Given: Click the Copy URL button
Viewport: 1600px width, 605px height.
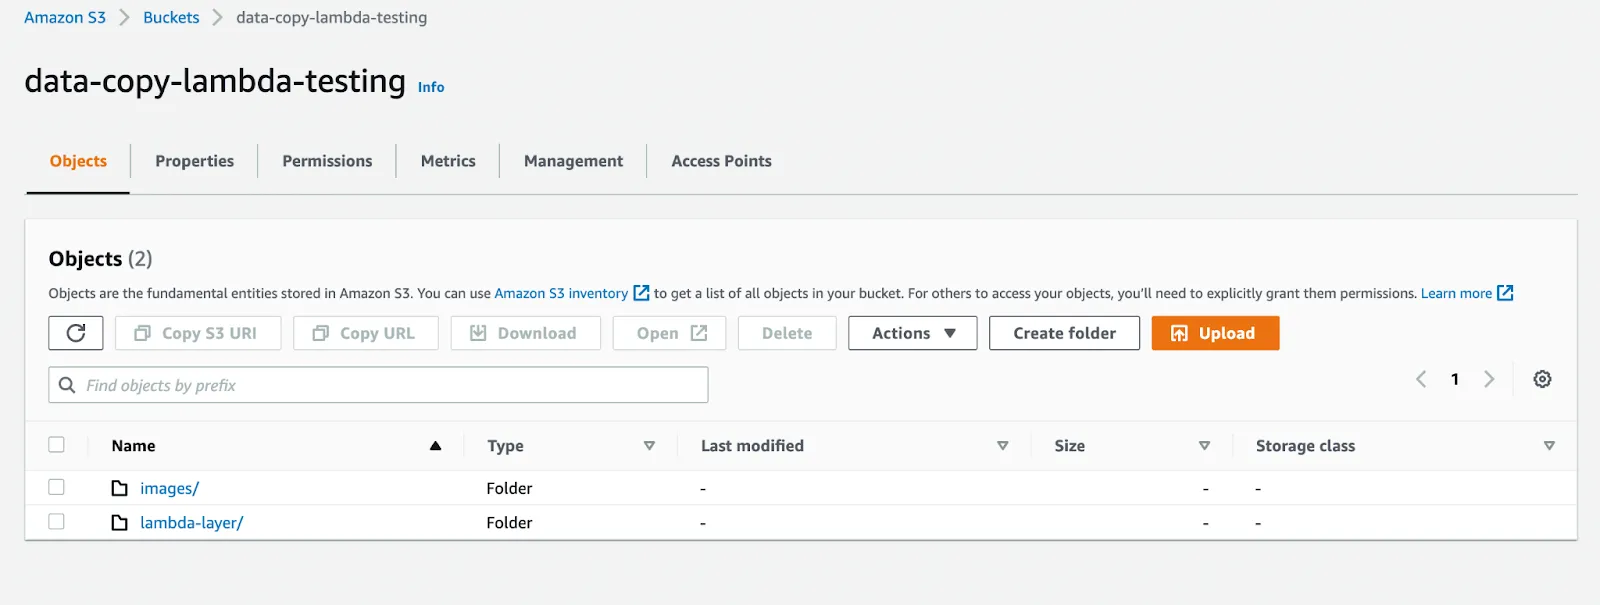Looking at the screenshot, I should coord(366,333).
